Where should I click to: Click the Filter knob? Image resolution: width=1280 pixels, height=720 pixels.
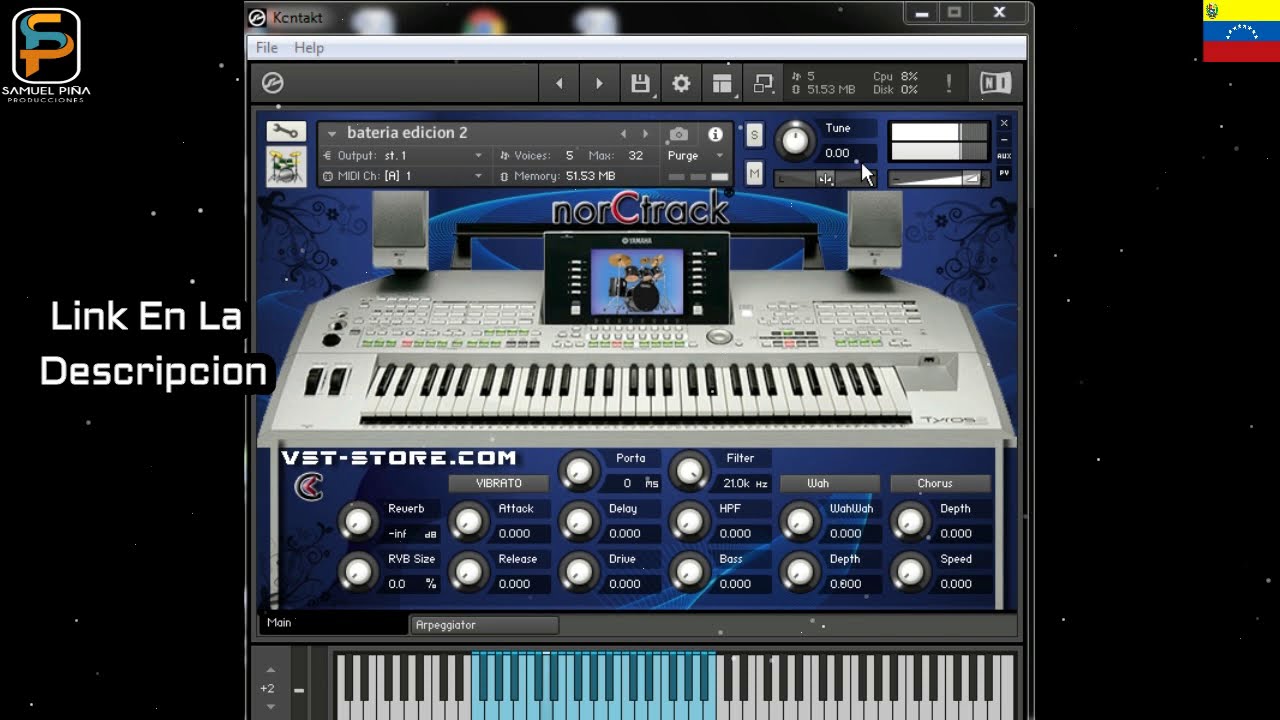point(689,470)
